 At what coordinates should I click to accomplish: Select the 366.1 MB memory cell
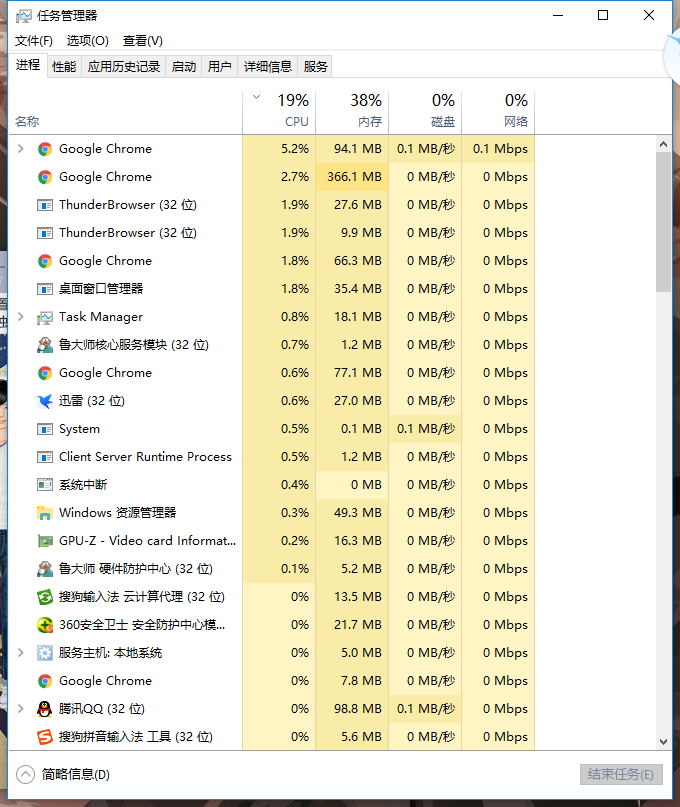[x=352, y=177]
